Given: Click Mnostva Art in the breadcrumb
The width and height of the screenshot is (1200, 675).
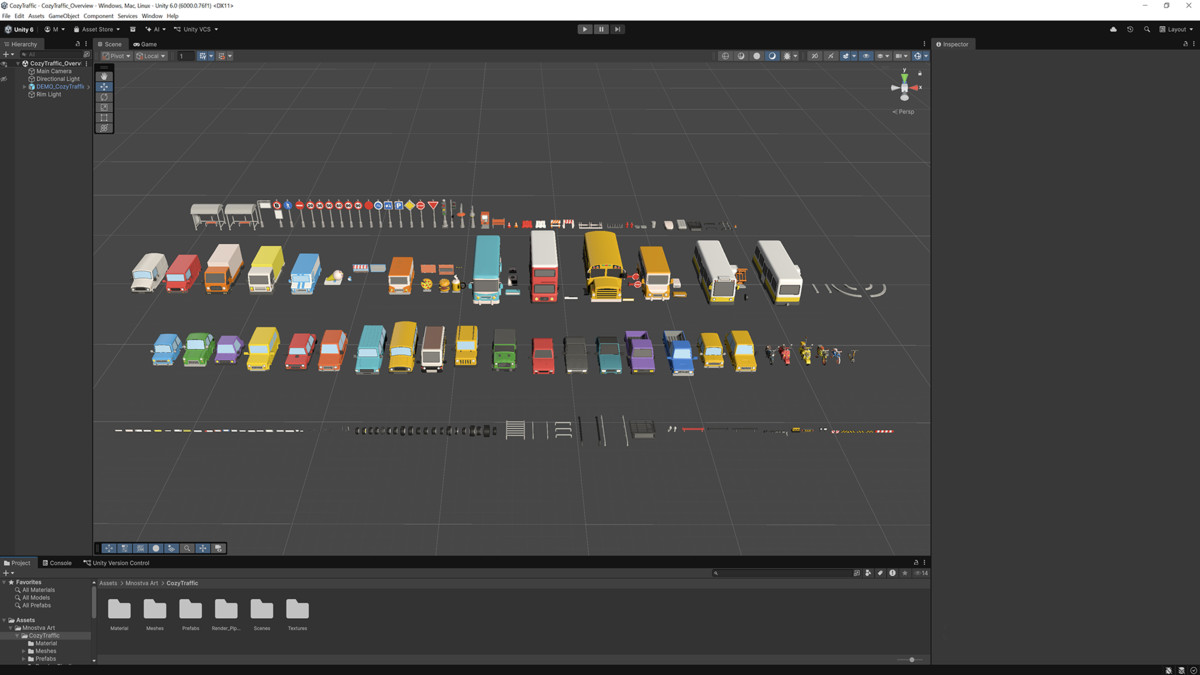Looking at the screenshot, I should point(142,583).
